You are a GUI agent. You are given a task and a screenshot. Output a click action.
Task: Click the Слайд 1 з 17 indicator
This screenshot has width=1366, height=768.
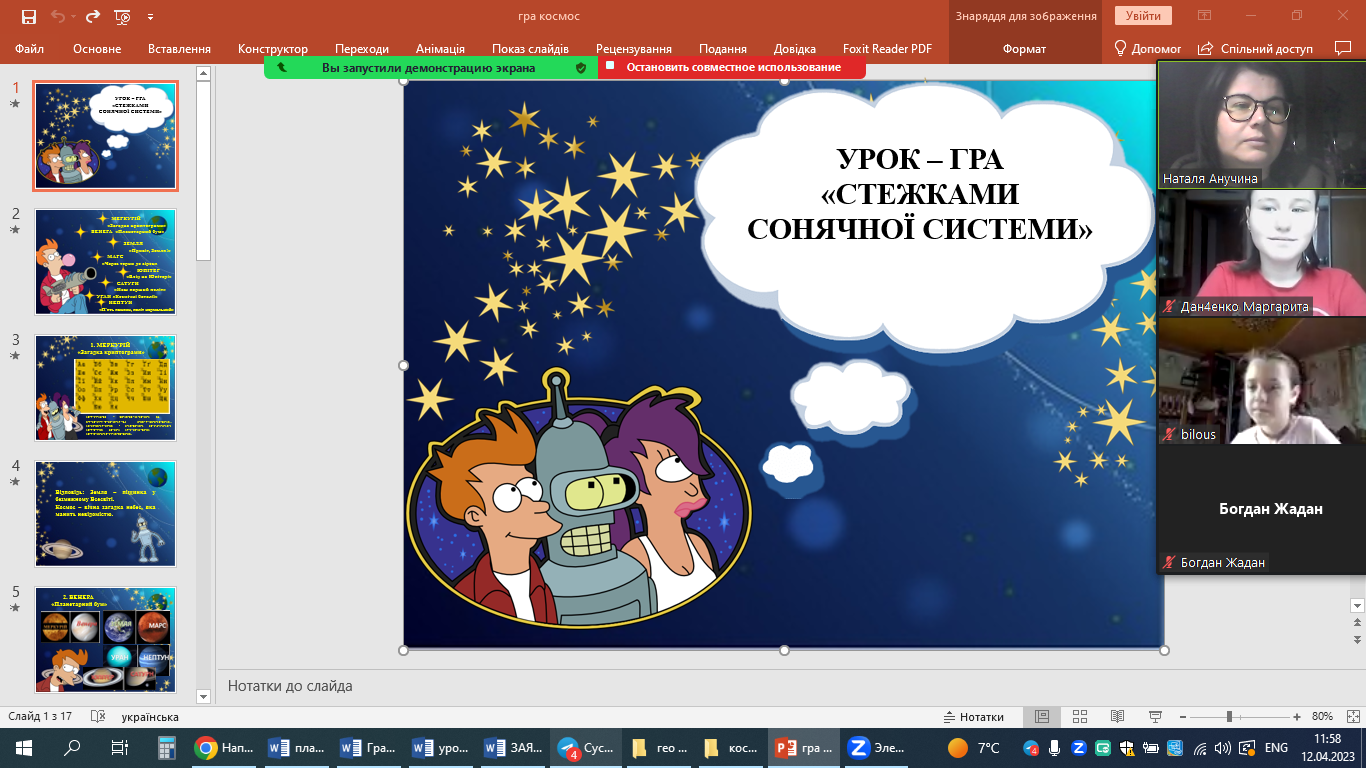[40, 717]
